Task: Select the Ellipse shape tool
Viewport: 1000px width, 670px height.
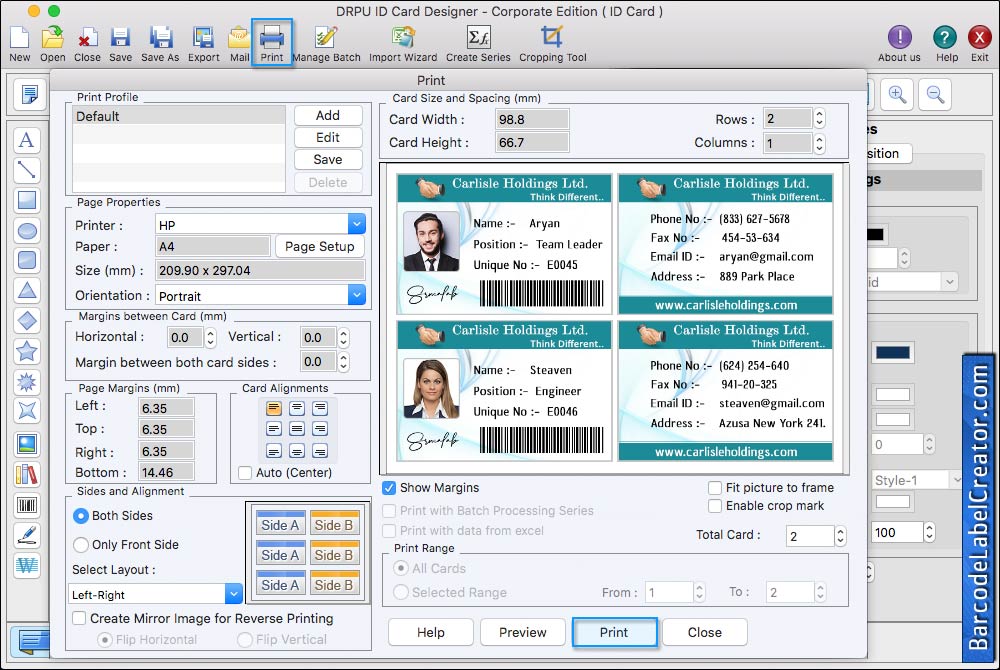Action: point(27,230)
